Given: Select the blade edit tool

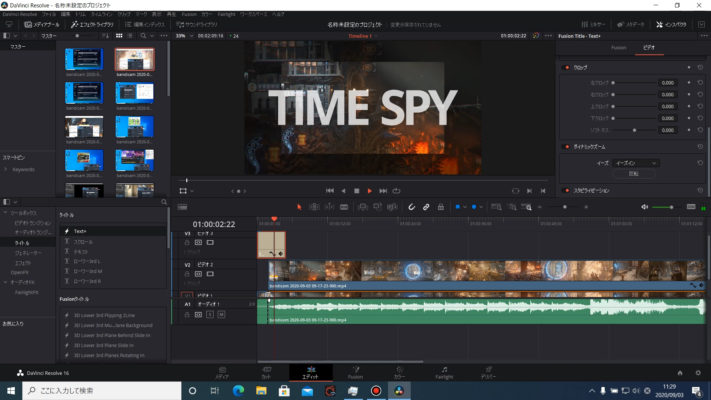Looking at the screenshot, I should pyautogui.click(x=344, y=207).
